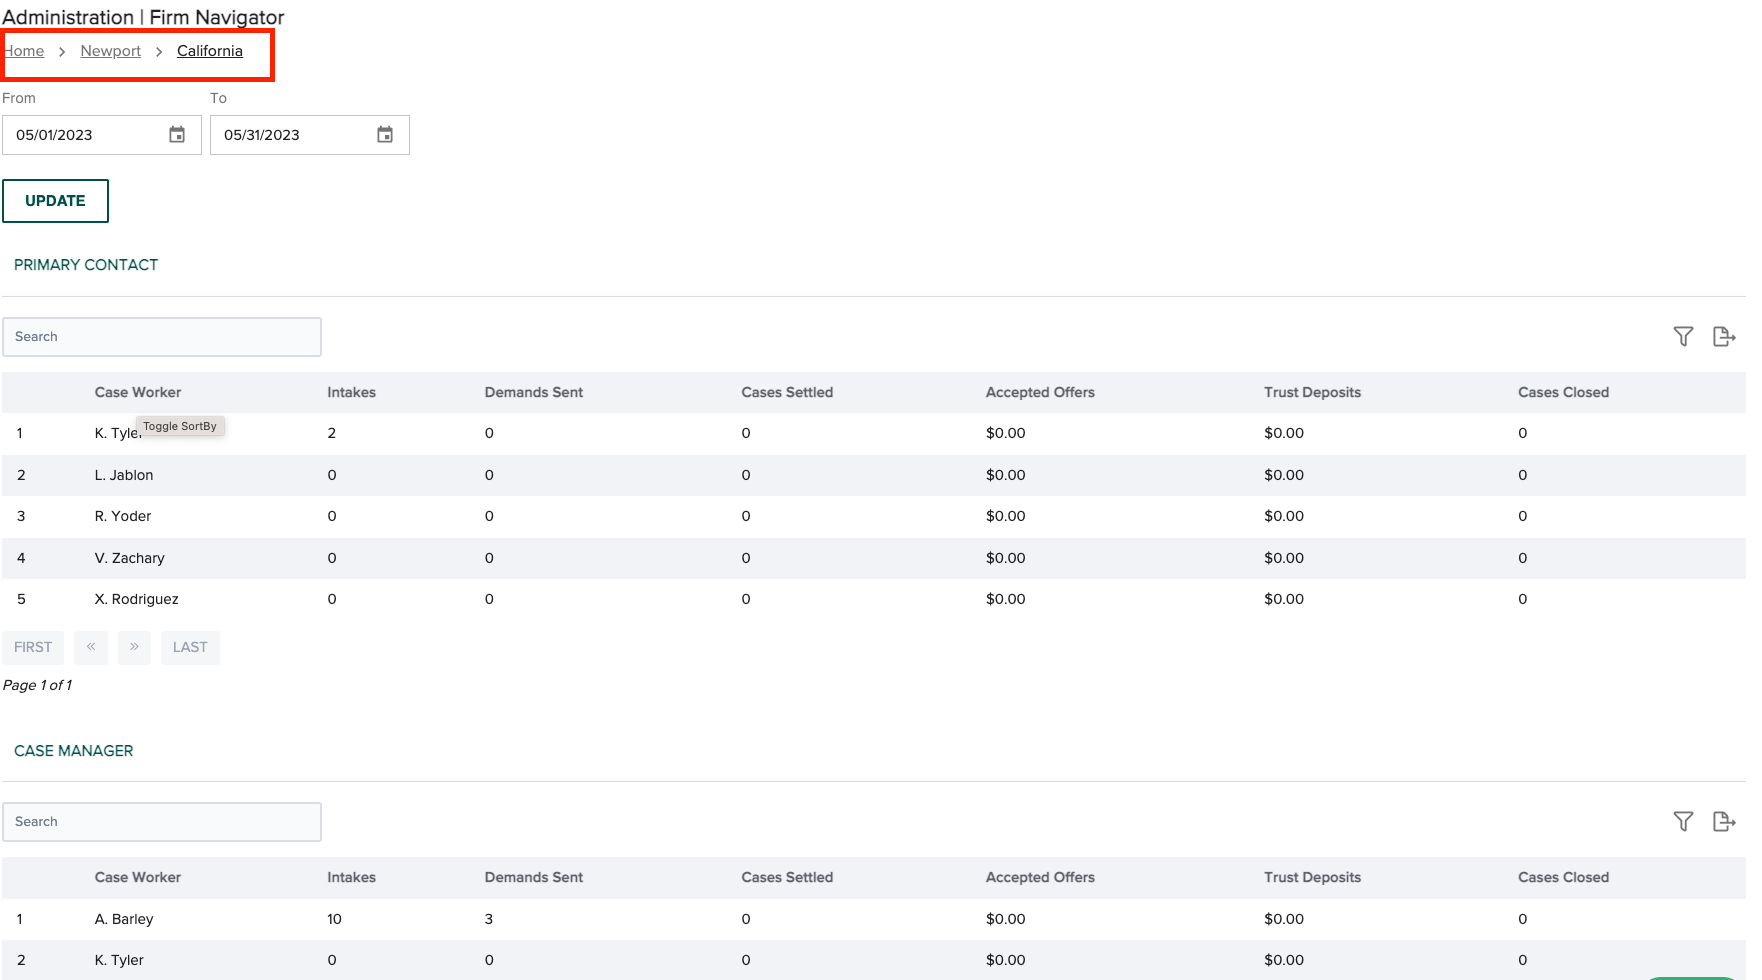Click A. Barley's Demands Sent value 3
The image size is (1762, 980).
(x=489, y=920)
